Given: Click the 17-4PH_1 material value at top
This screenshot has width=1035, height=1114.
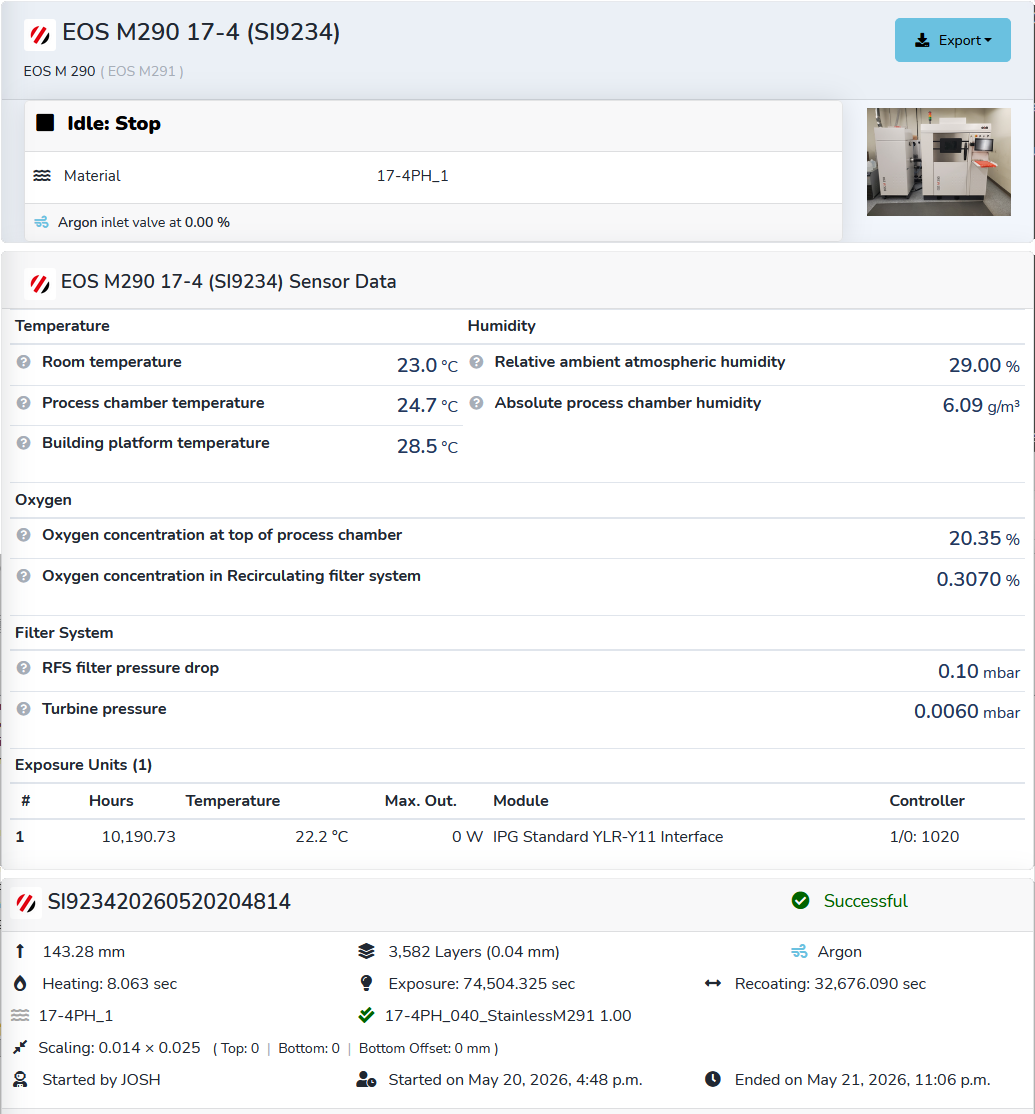Looking at the screenshot, I should (x=413, y=175).
